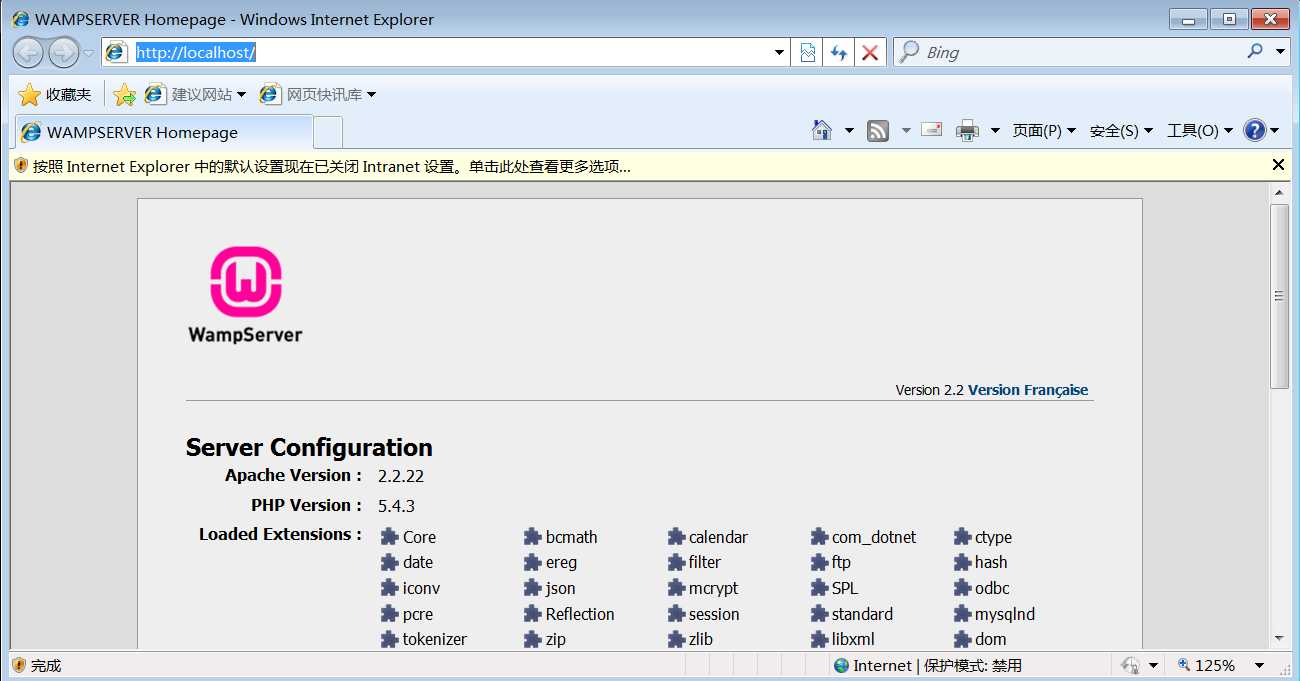Click the json extension puzzle icon
1300x681 pixels.
[532, 588]
